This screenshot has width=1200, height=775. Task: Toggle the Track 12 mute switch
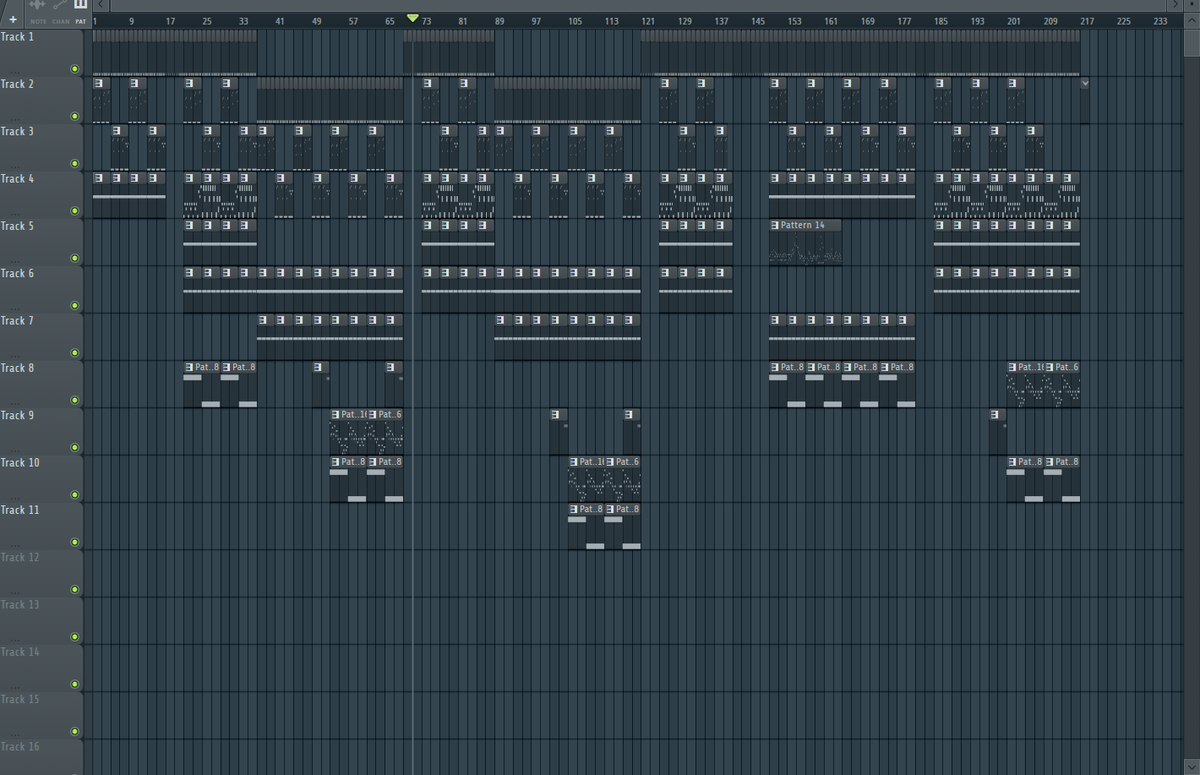[x=75, y=589]
